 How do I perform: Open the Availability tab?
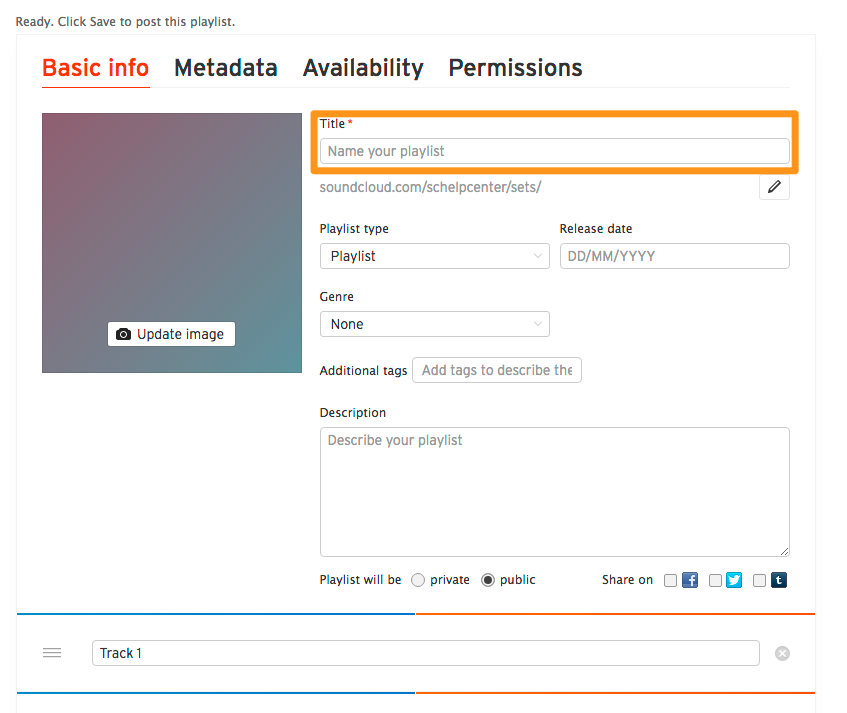tap(363, 68)
